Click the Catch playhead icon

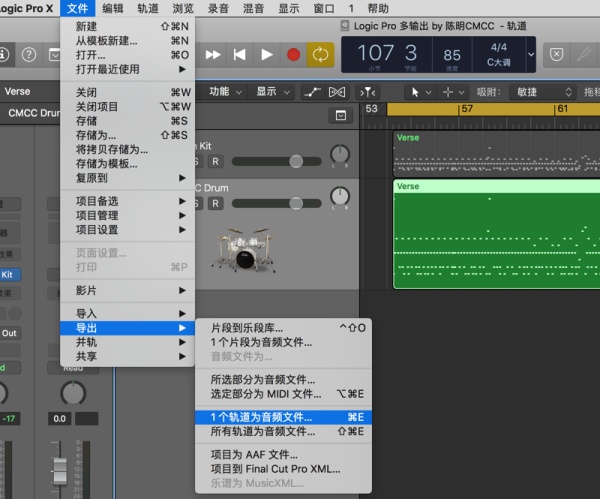click(x=367, y=92)
